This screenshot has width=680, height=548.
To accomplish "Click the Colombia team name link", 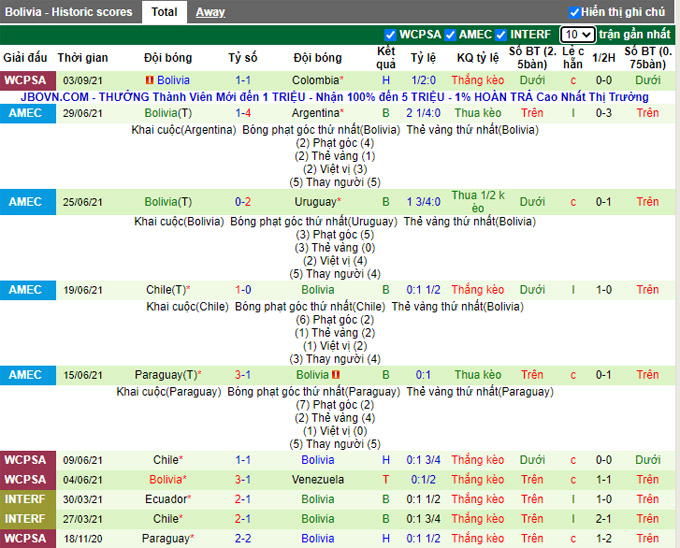I will pyautogui.click(x=315, y=80).
